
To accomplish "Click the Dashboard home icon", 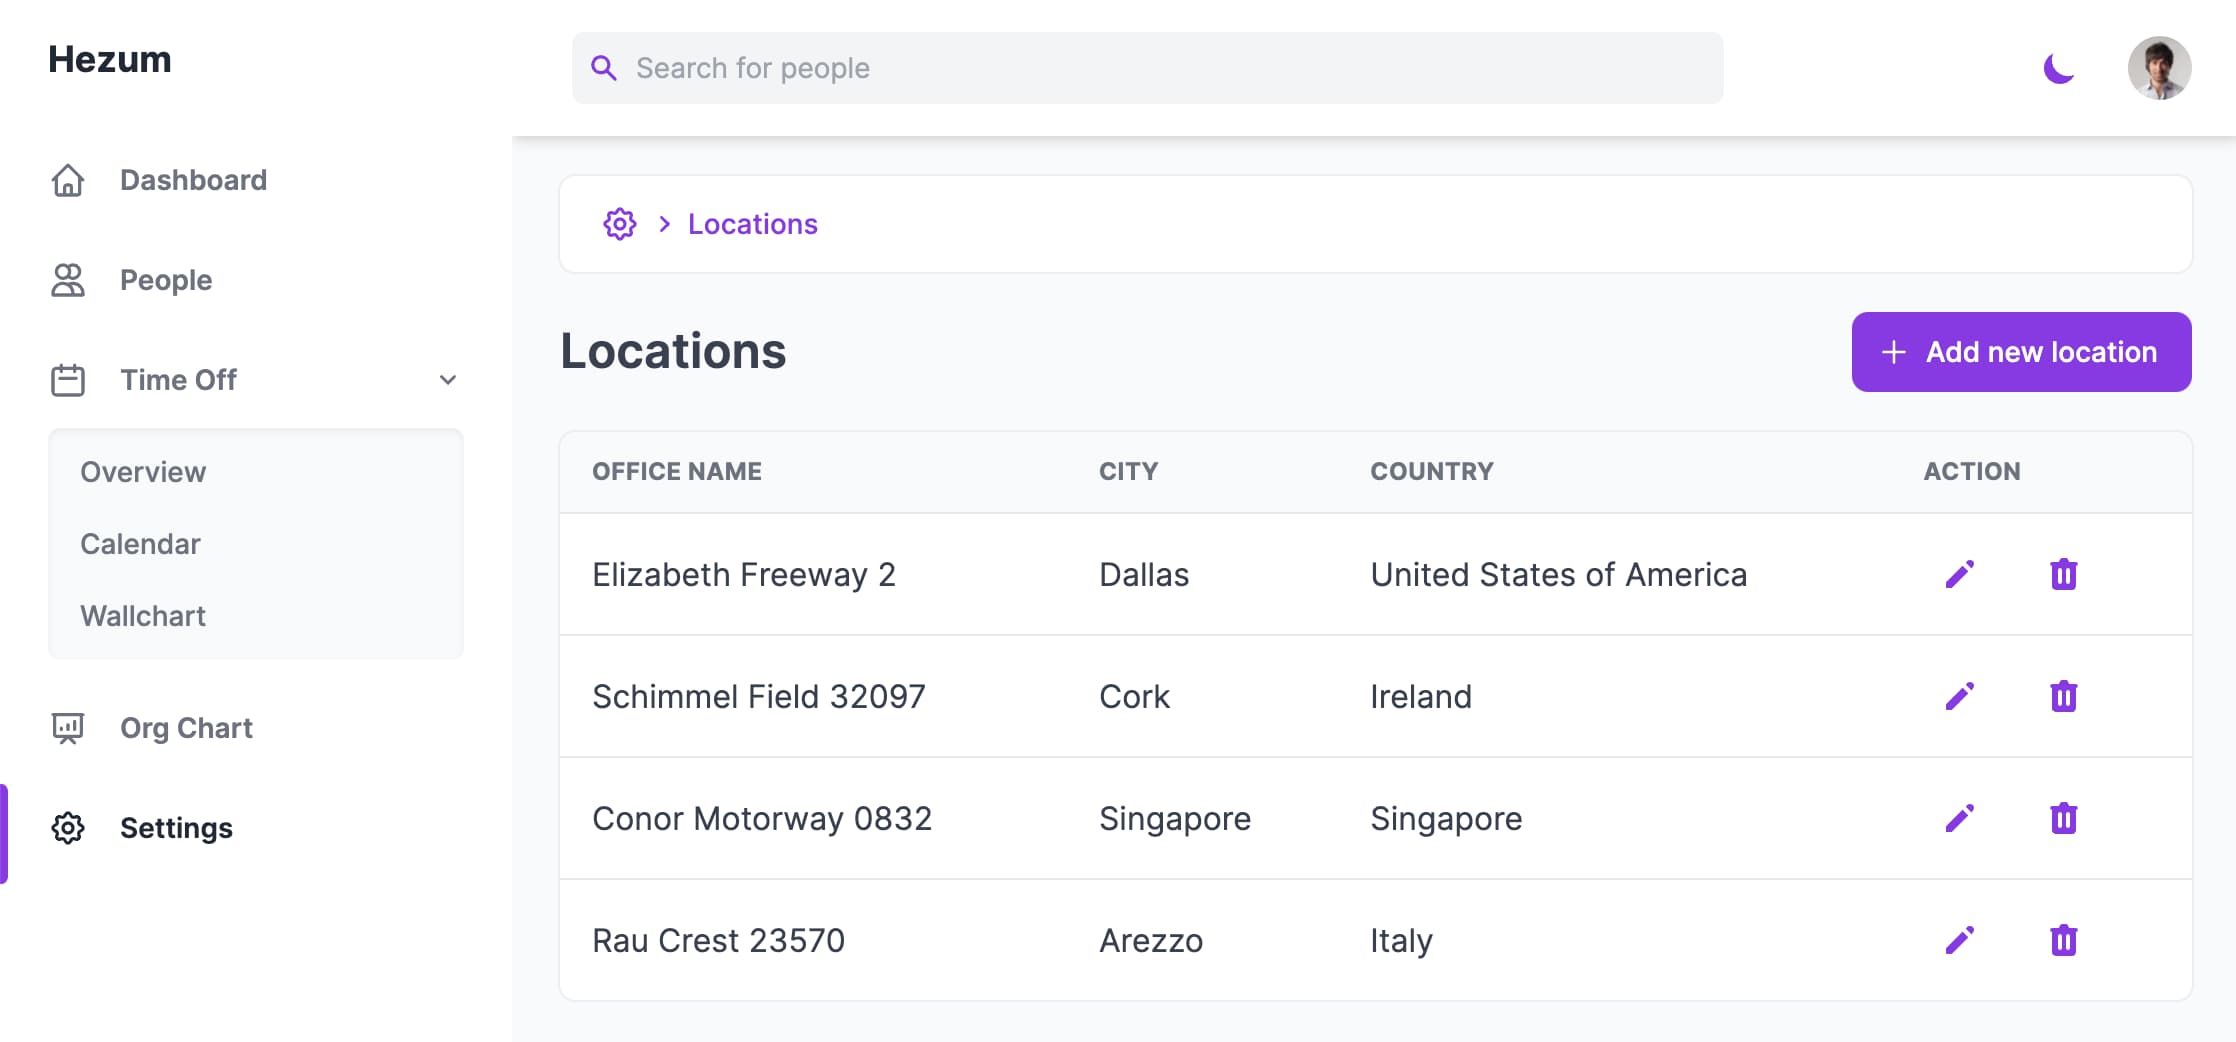I will pos(68,180).
